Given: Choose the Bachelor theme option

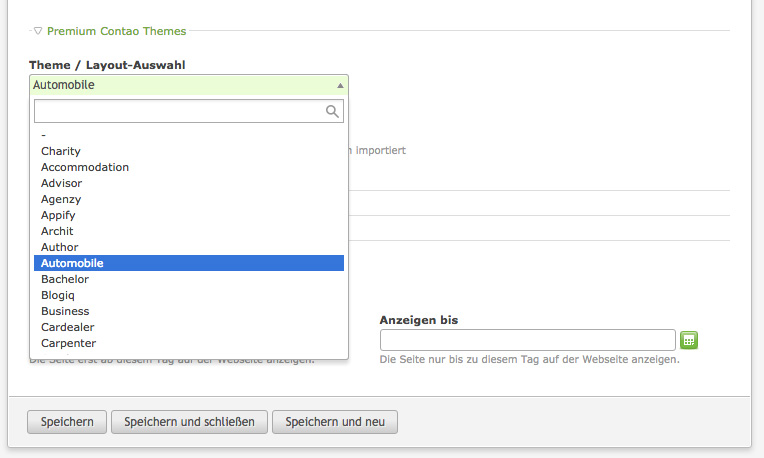Looking at the screenshot, I should tap(65, 279).
